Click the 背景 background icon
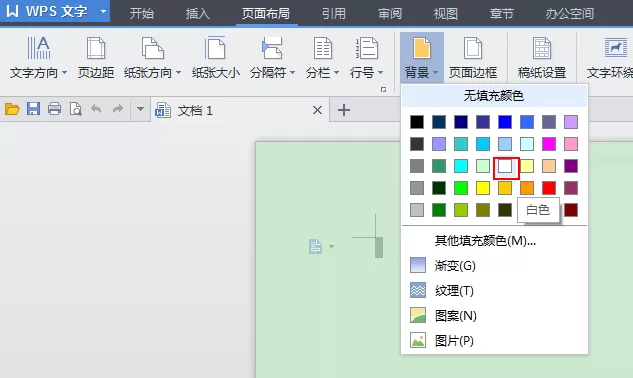633x378 pixels. click(x=421, y=48)
